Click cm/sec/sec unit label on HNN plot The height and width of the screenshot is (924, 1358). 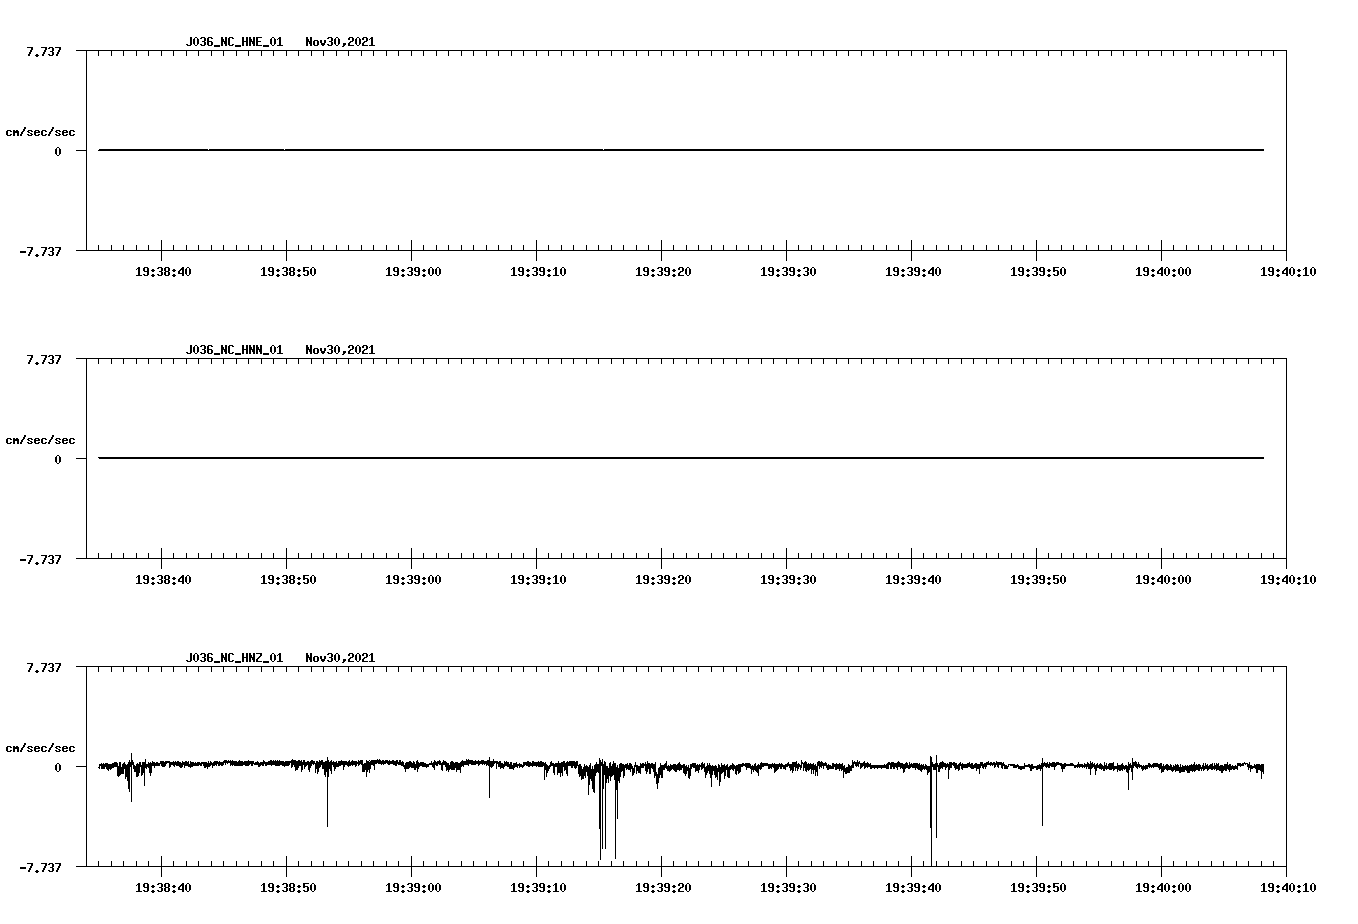pyautogui.click(x=40, y=440)
